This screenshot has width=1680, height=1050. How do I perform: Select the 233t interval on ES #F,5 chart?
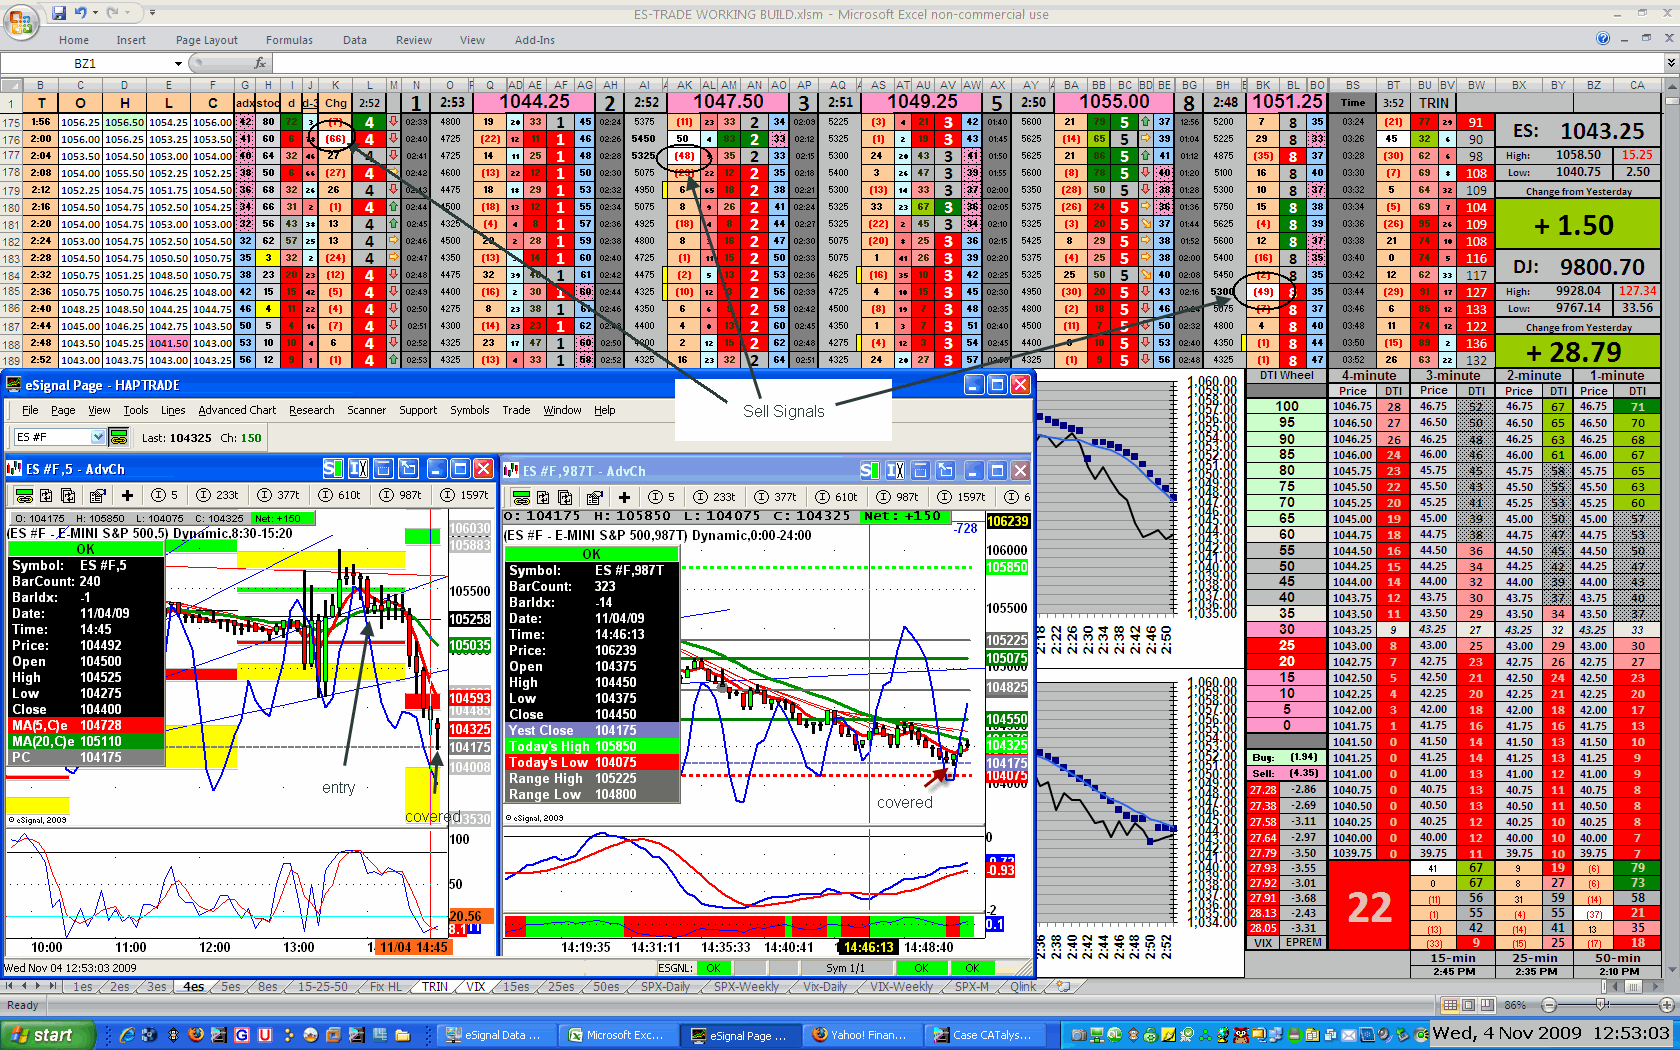coord(218,495)
